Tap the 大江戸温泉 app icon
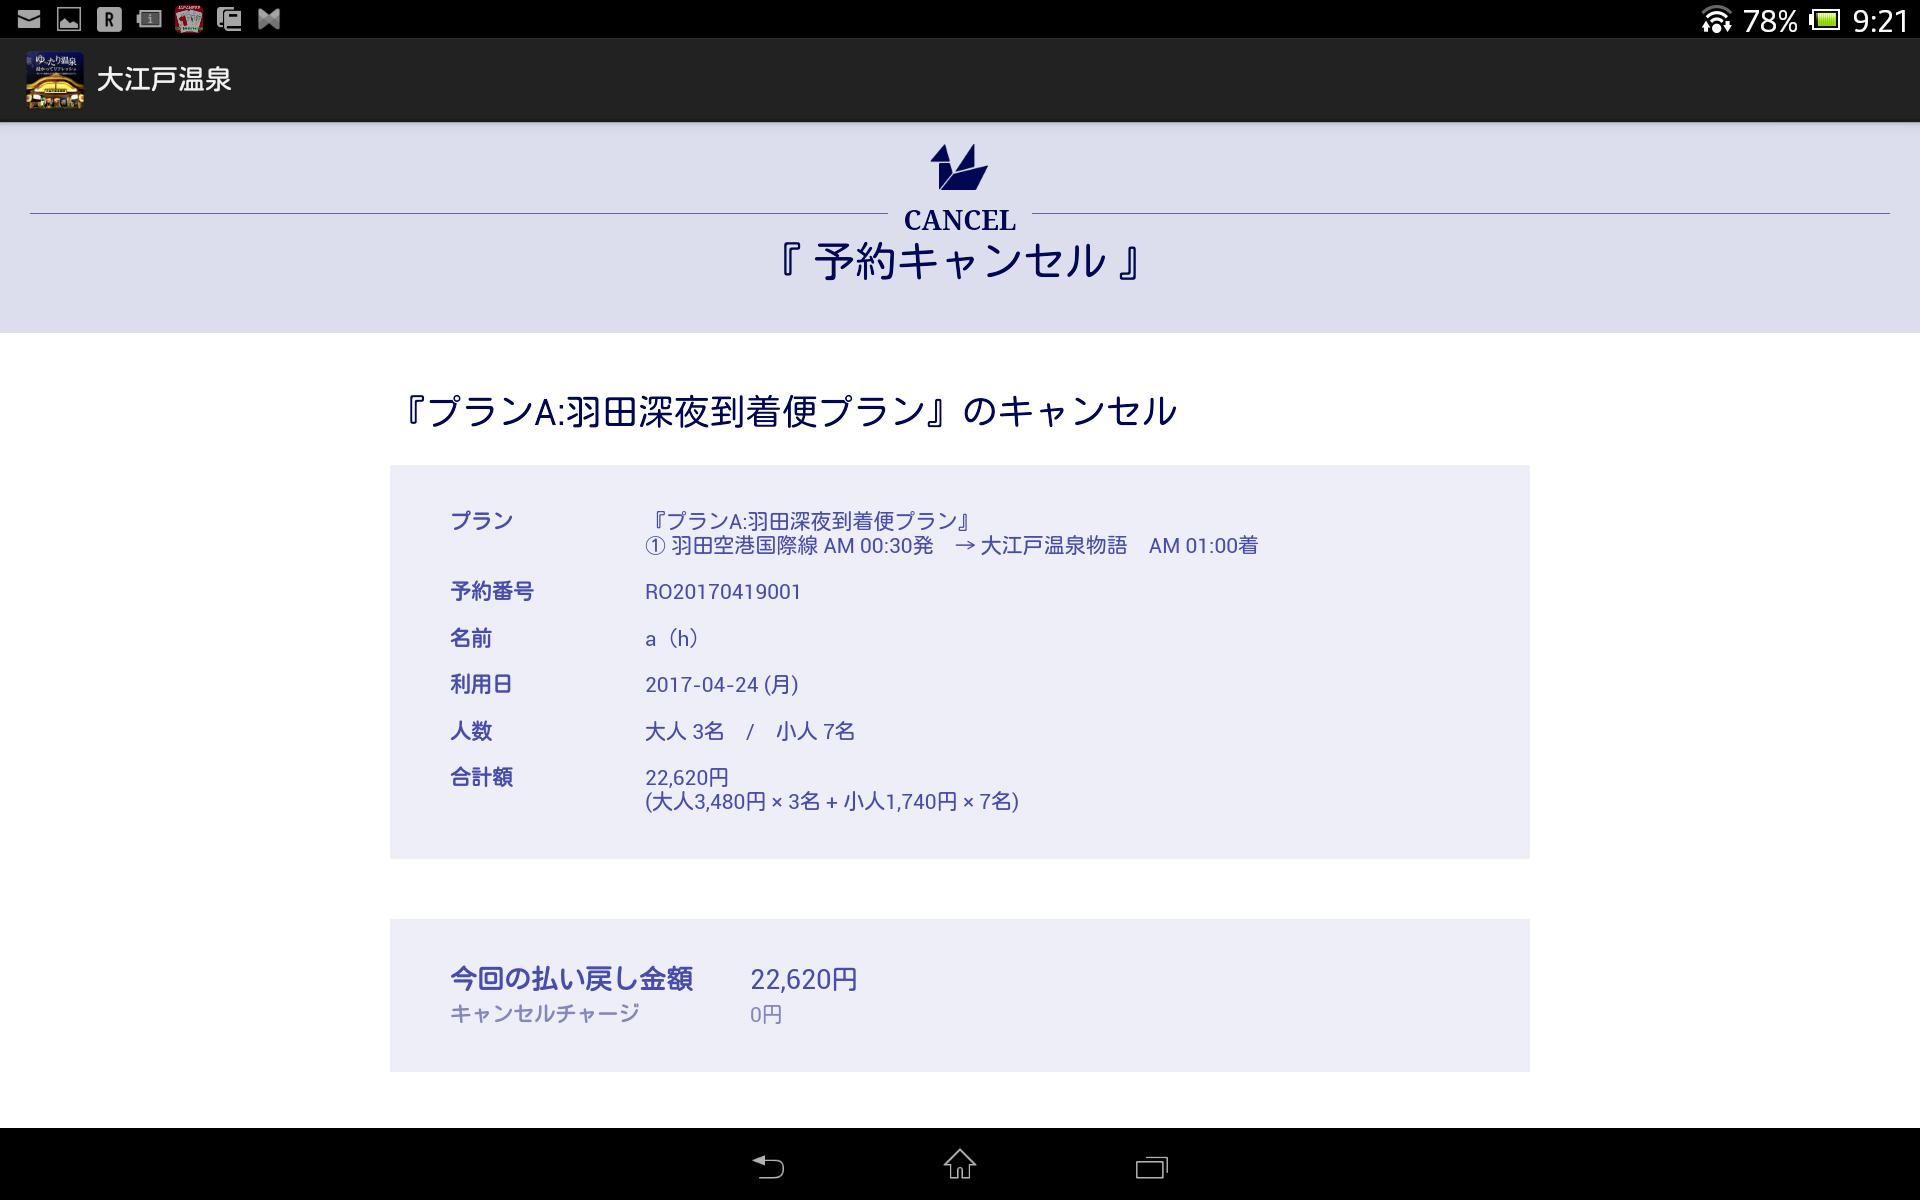Image resolution: width=1920 pixels, height=1200 pixels. pyautogui.click(x=55, y=80)
